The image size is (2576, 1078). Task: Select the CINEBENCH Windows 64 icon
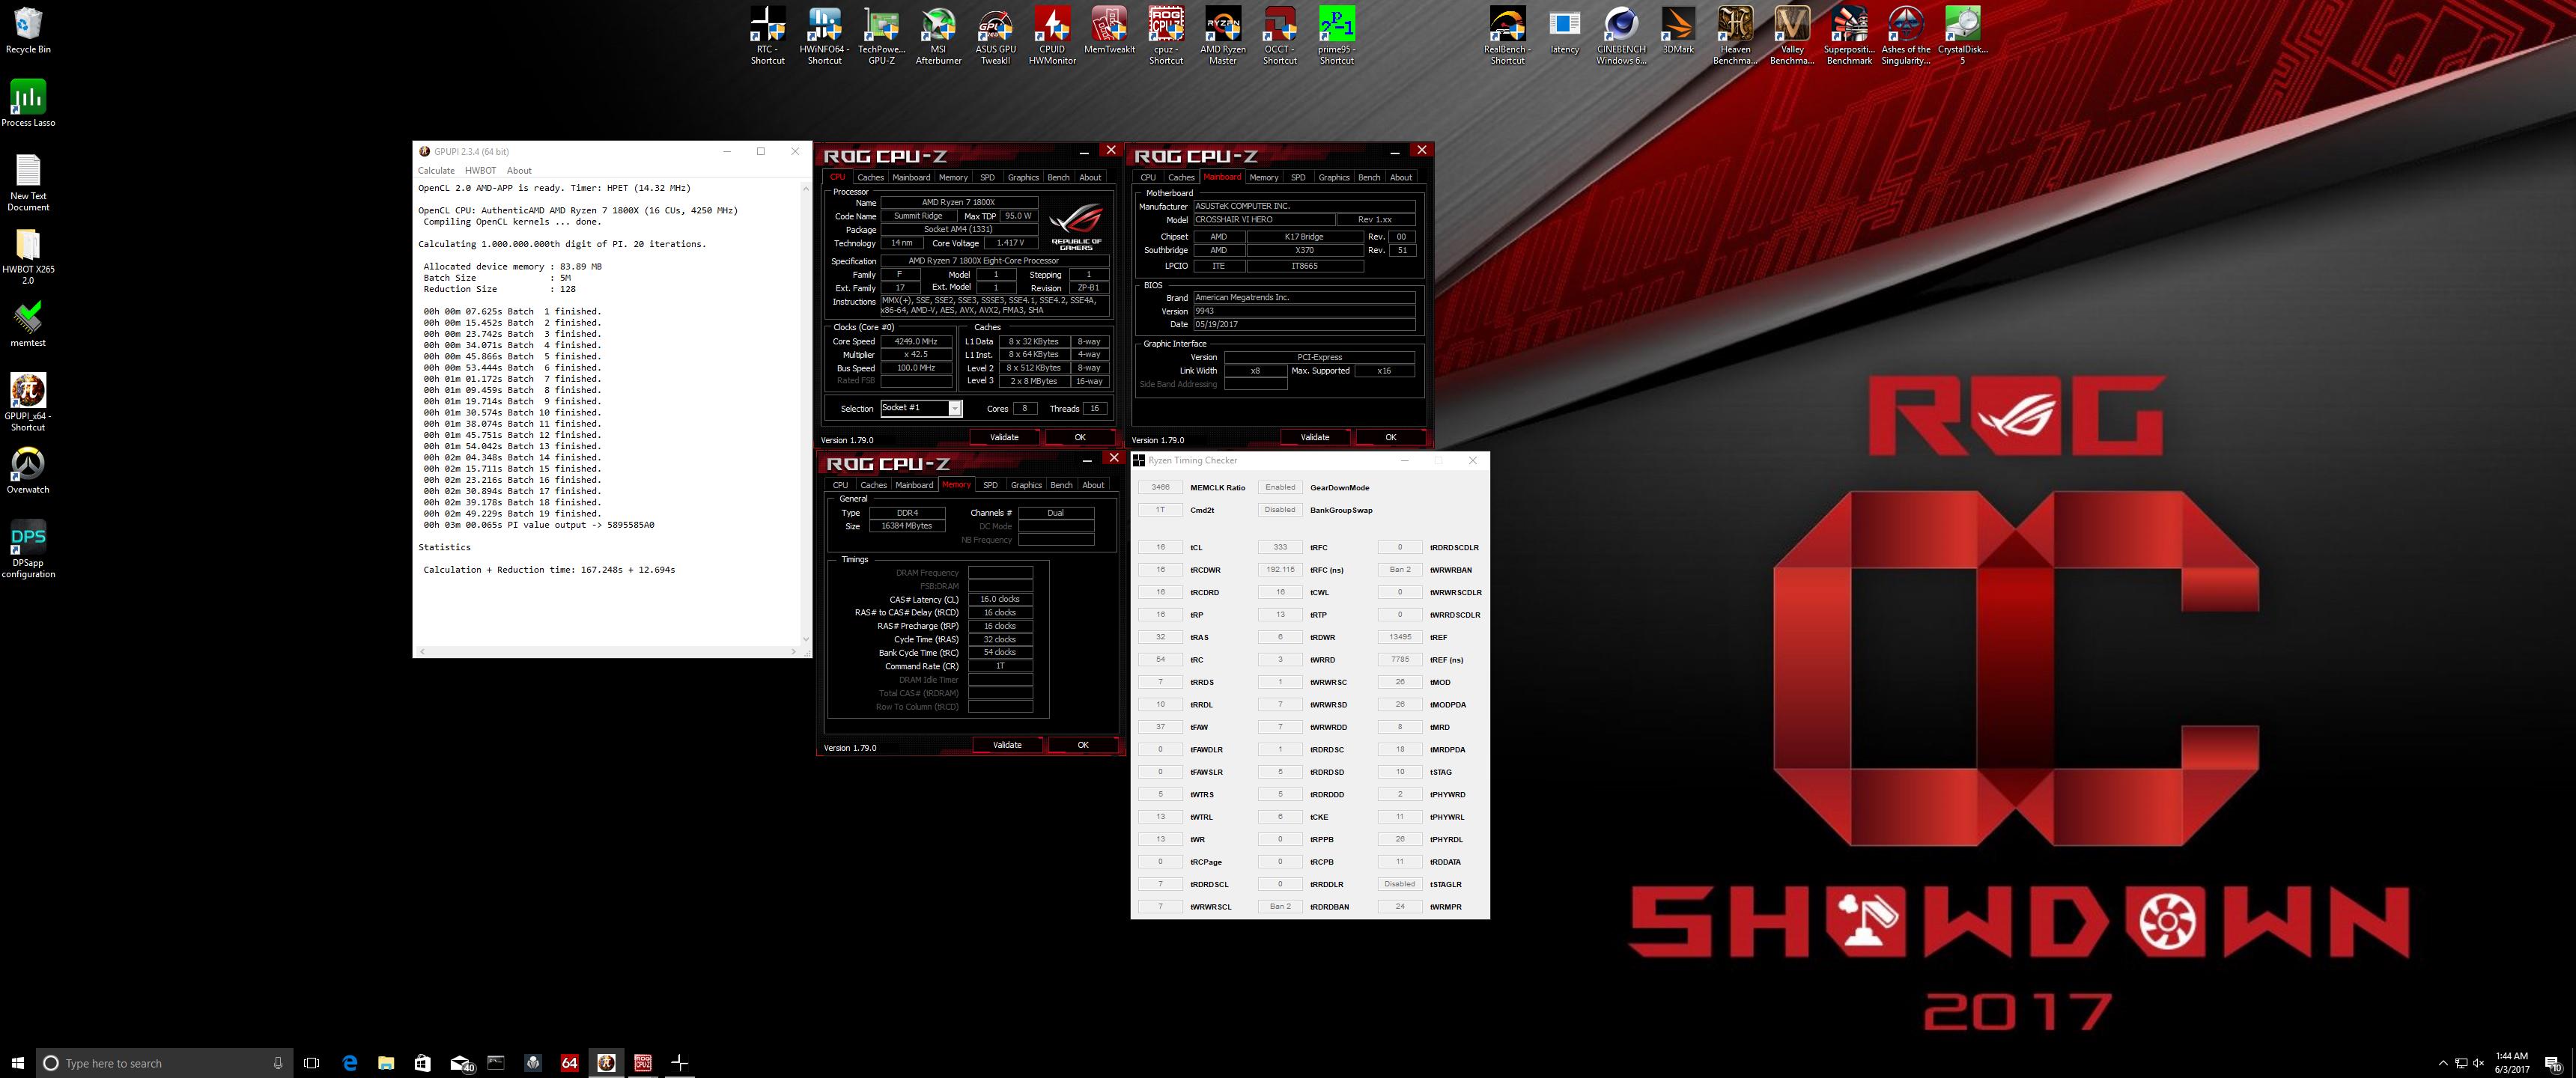tap(1621, 35)
